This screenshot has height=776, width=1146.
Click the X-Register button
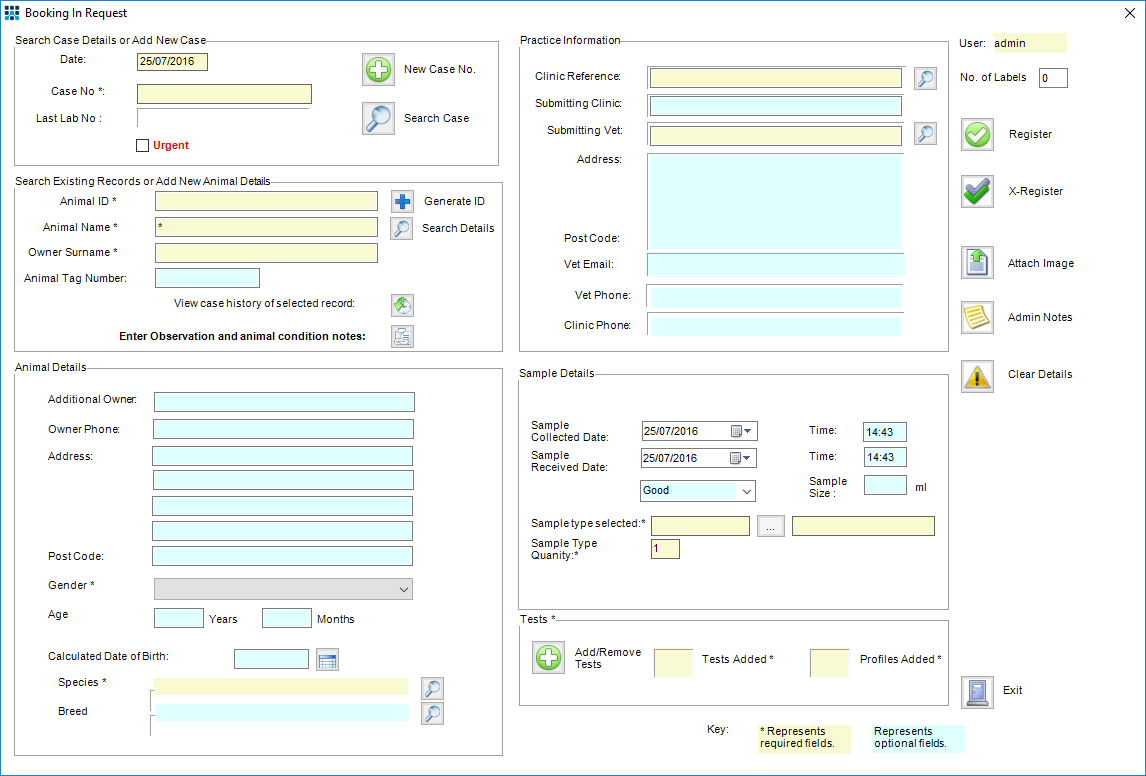[977, 191]
